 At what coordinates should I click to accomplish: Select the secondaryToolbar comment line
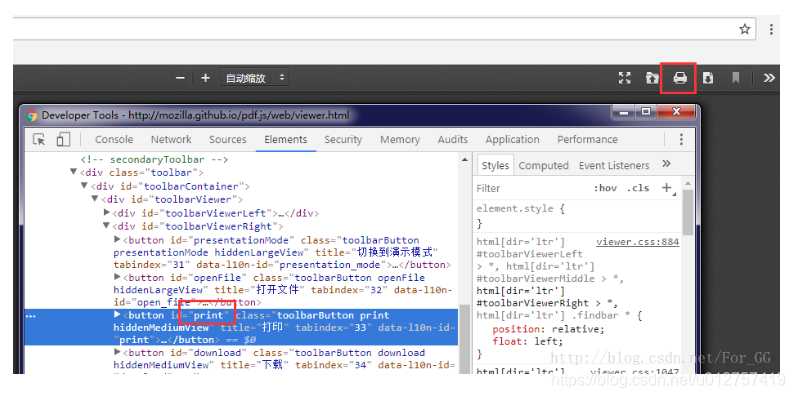click(x=154, y=159)
